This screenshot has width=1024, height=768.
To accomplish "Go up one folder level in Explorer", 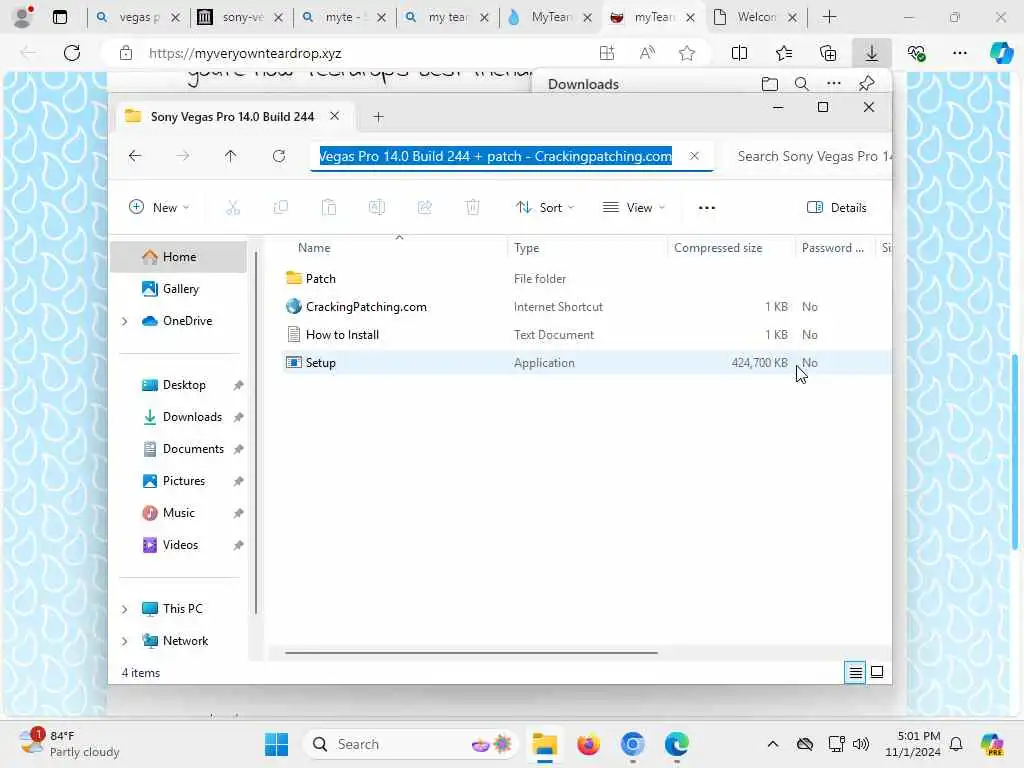I will pyautogui.click(x=231, y=156).
